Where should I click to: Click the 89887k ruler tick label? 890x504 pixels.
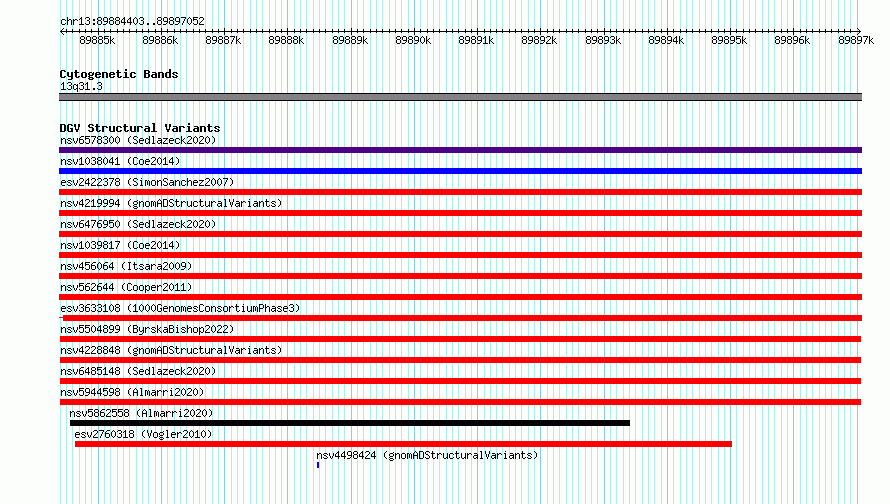click(x=223, y=40)
